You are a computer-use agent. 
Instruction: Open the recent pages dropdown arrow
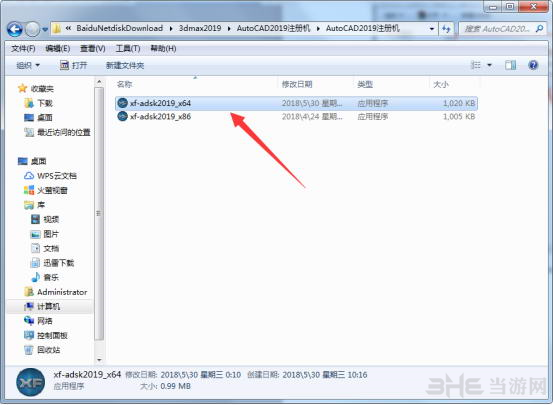click(x=45, y=30)
